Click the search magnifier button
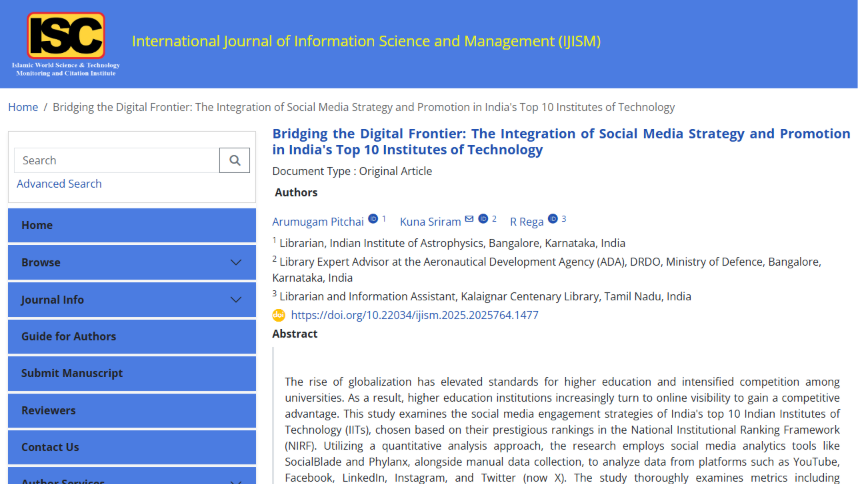Image resolution: width=858 pixels, height=484 pixels. 234,160
